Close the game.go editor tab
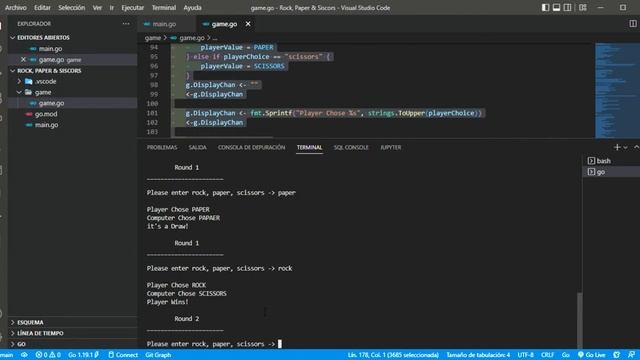This screenshot has width=640, height=360. click(x=248, y=24)
